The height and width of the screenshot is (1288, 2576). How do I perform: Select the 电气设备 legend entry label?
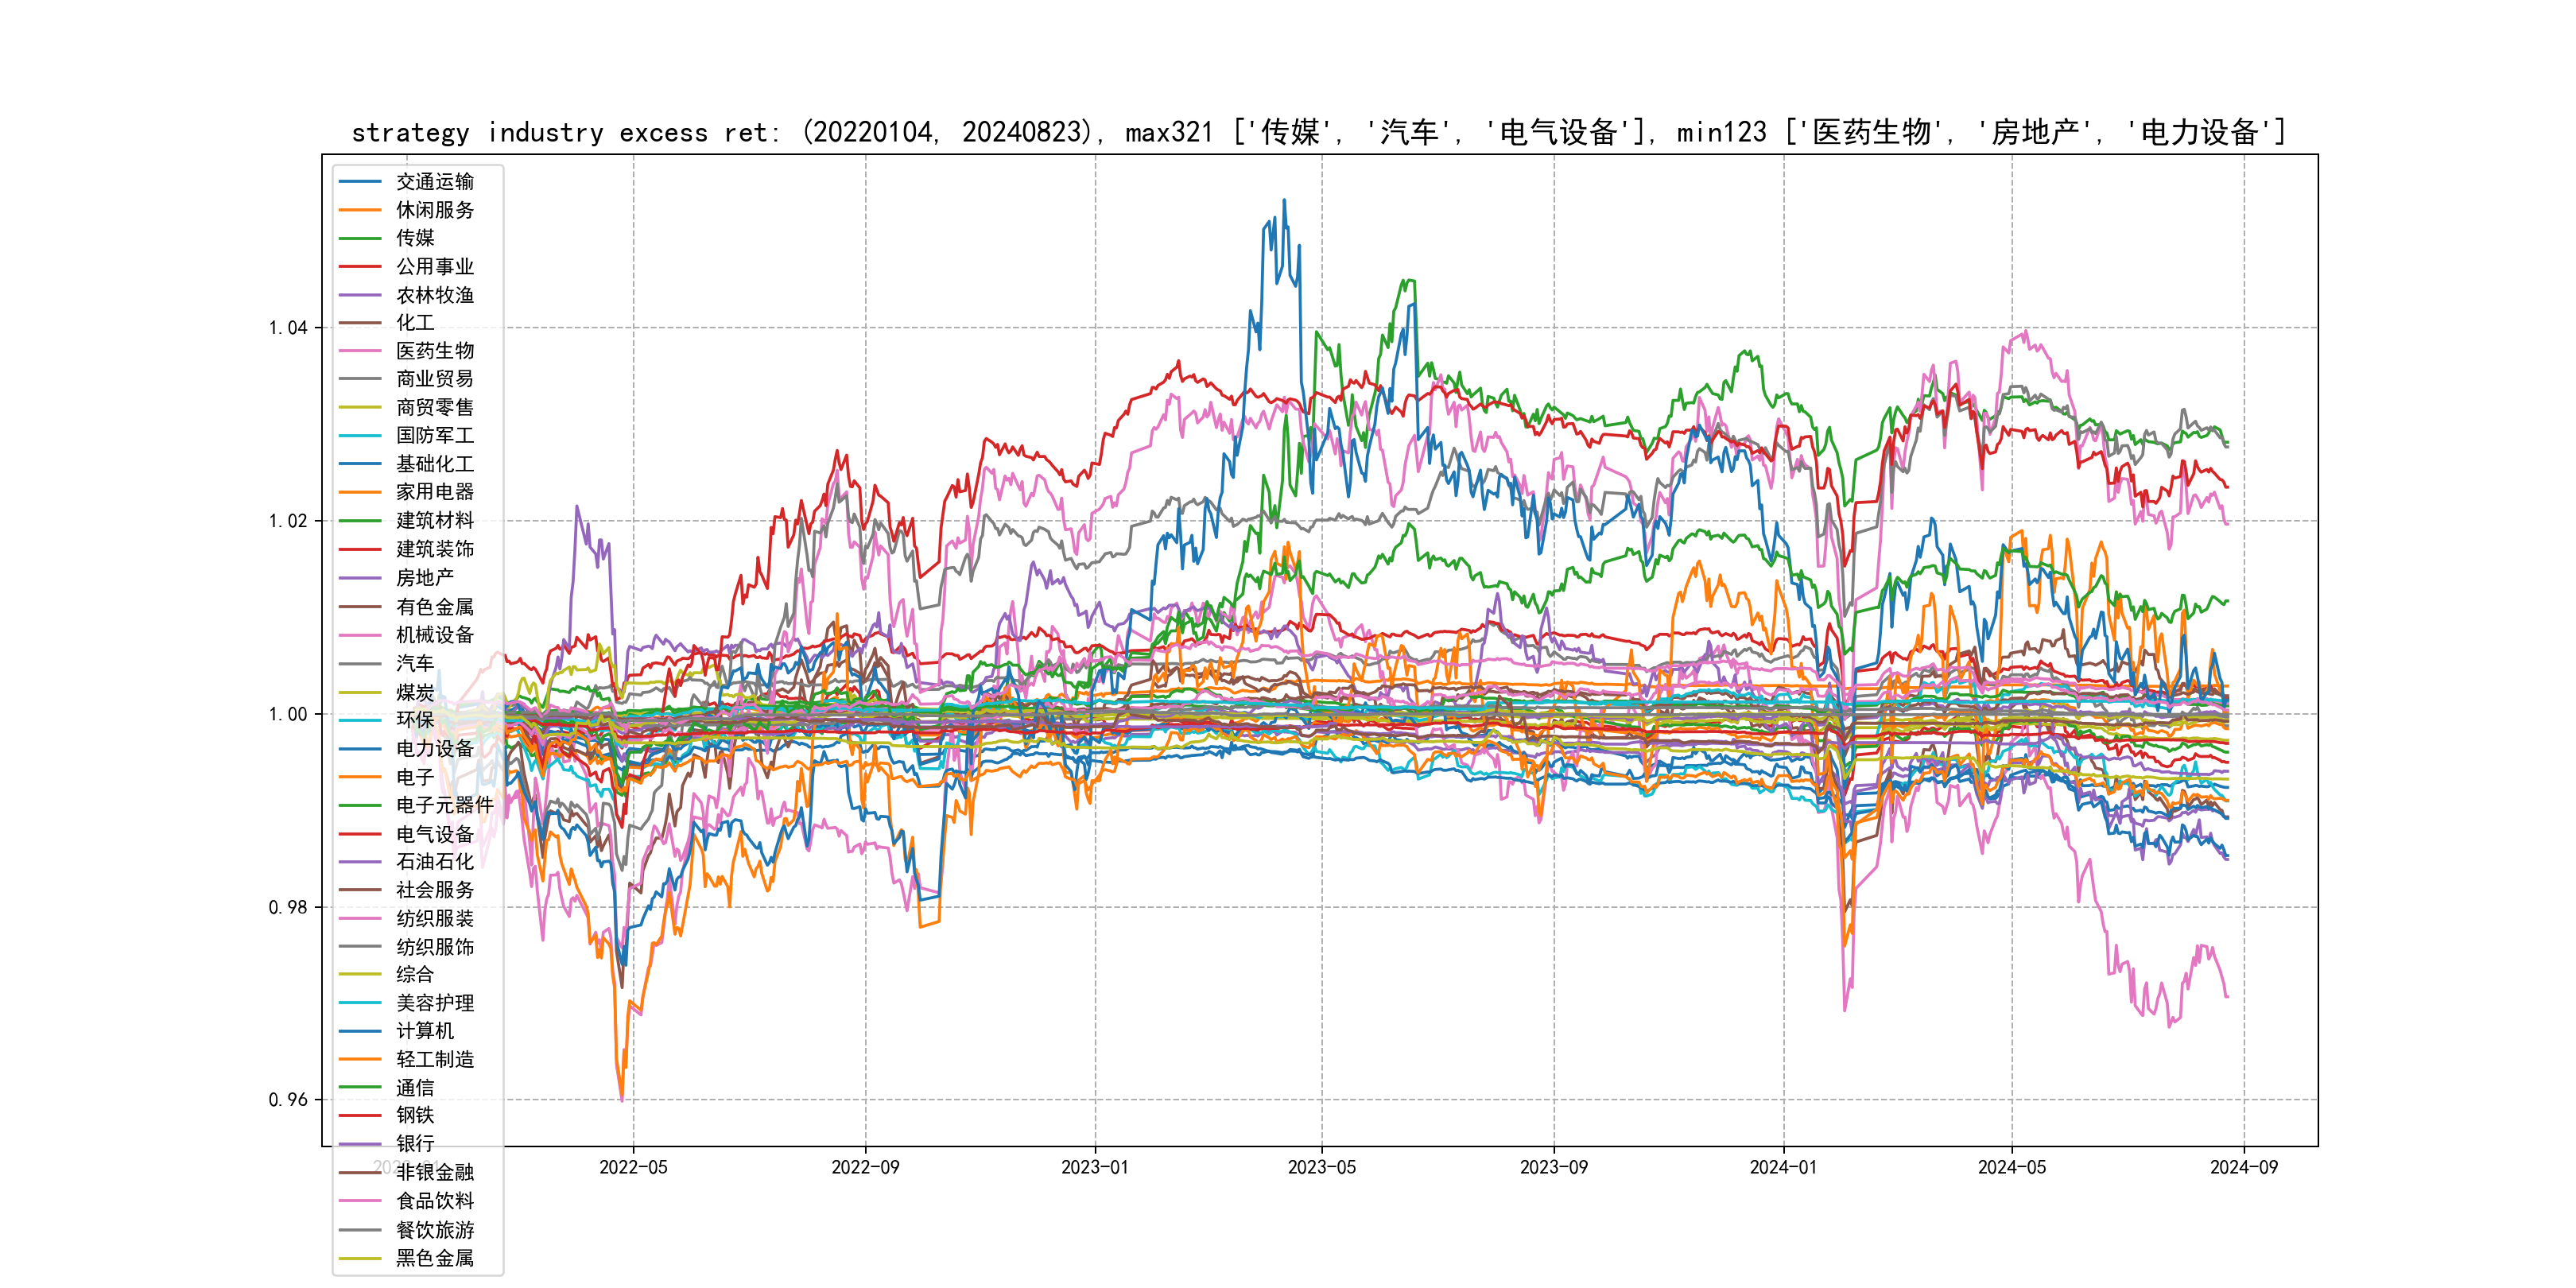point(434,833)
